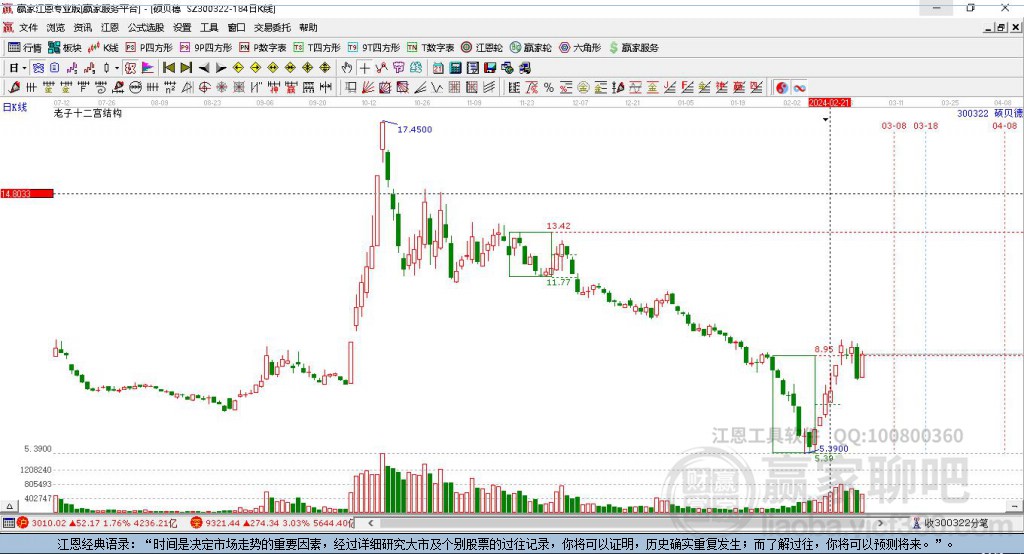Image resolution: width=1024 pixels, height=554 pixels.
Task: Open the P数字表 tool
Action: [263, 48]
